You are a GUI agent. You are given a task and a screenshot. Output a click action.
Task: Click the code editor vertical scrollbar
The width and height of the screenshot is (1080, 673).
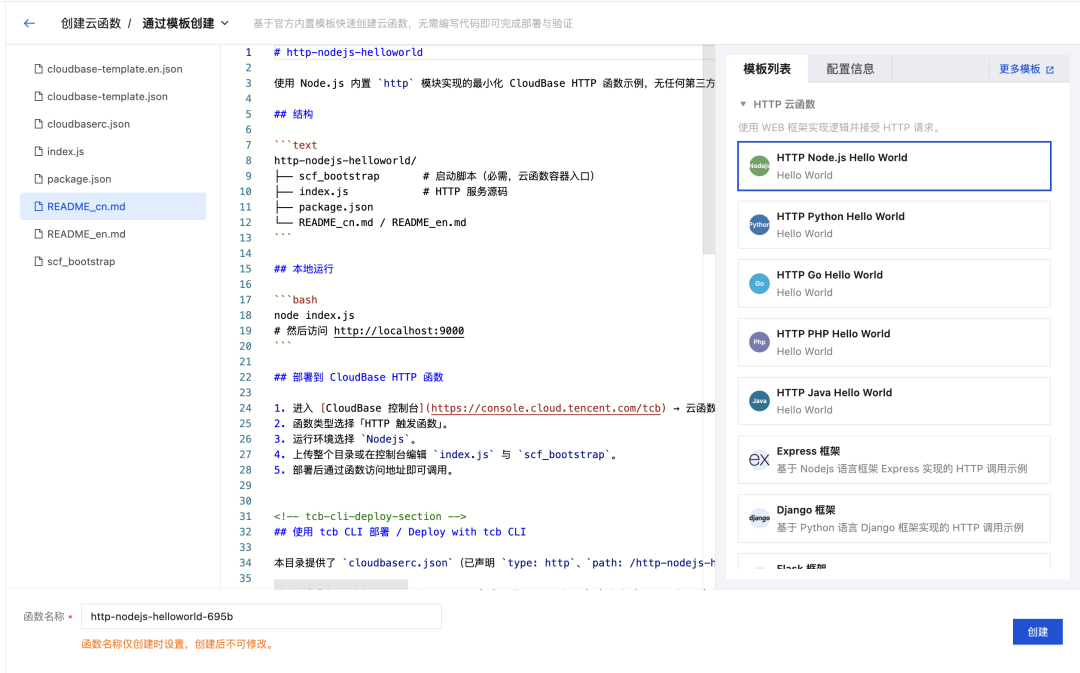[x=708, y=150]
